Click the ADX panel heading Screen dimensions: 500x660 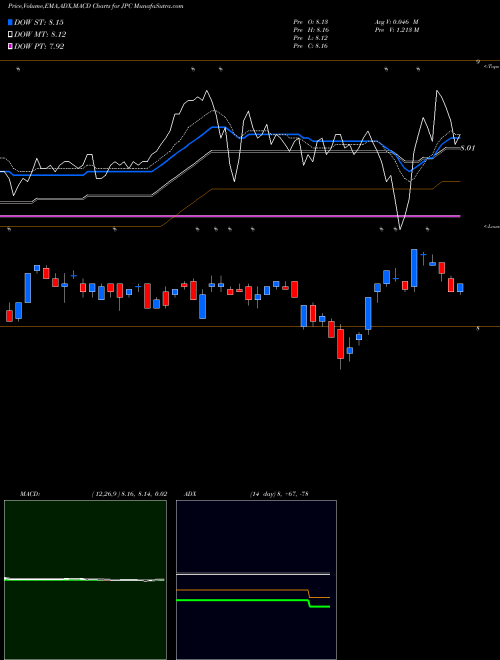point(191,494)
